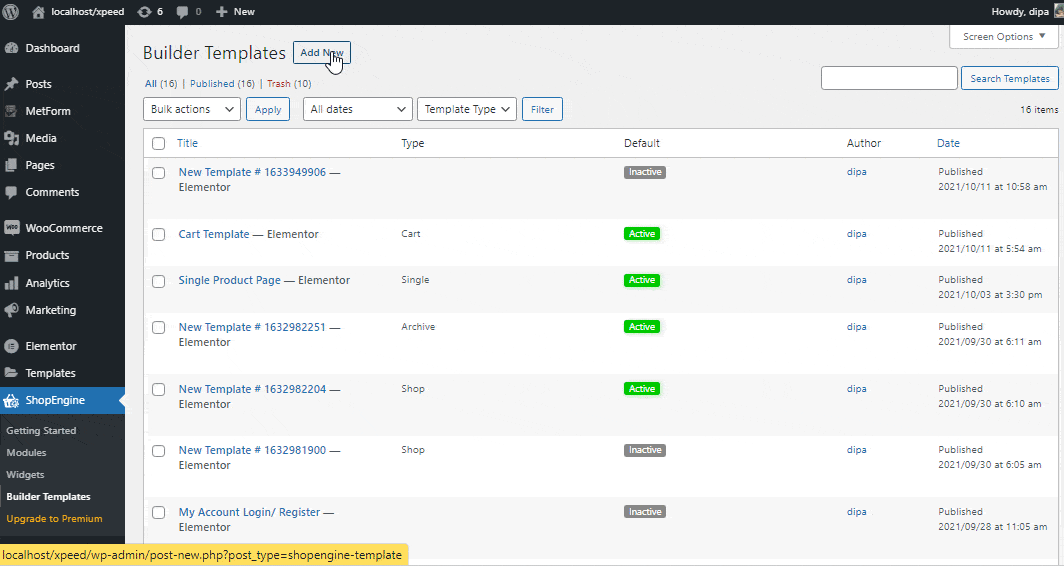Open the Builder Templates submenu item
This screenshot has height=570, width=1064.
coord(48,497)
